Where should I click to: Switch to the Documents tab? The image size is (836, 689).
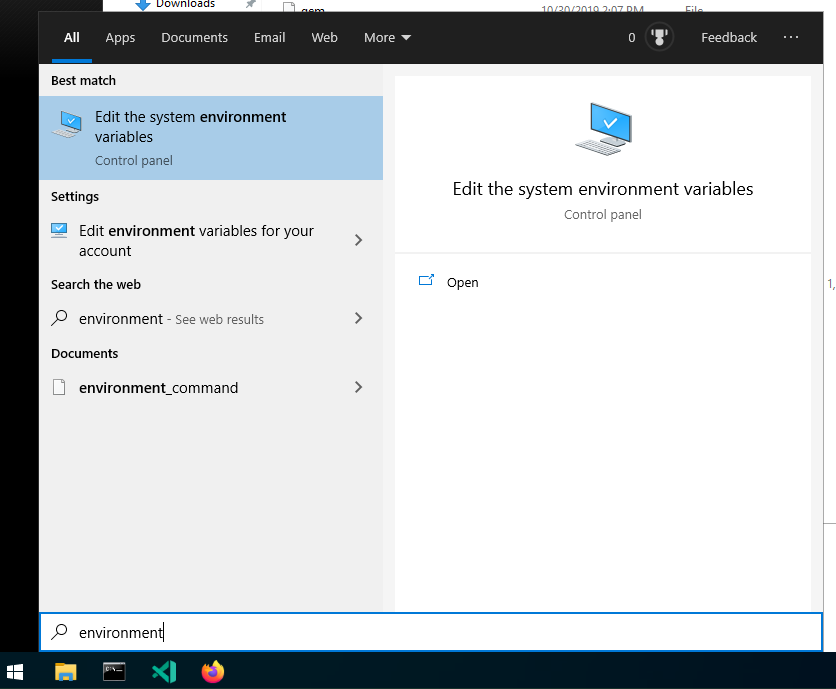pyautogui.click(x=194, y=38)
